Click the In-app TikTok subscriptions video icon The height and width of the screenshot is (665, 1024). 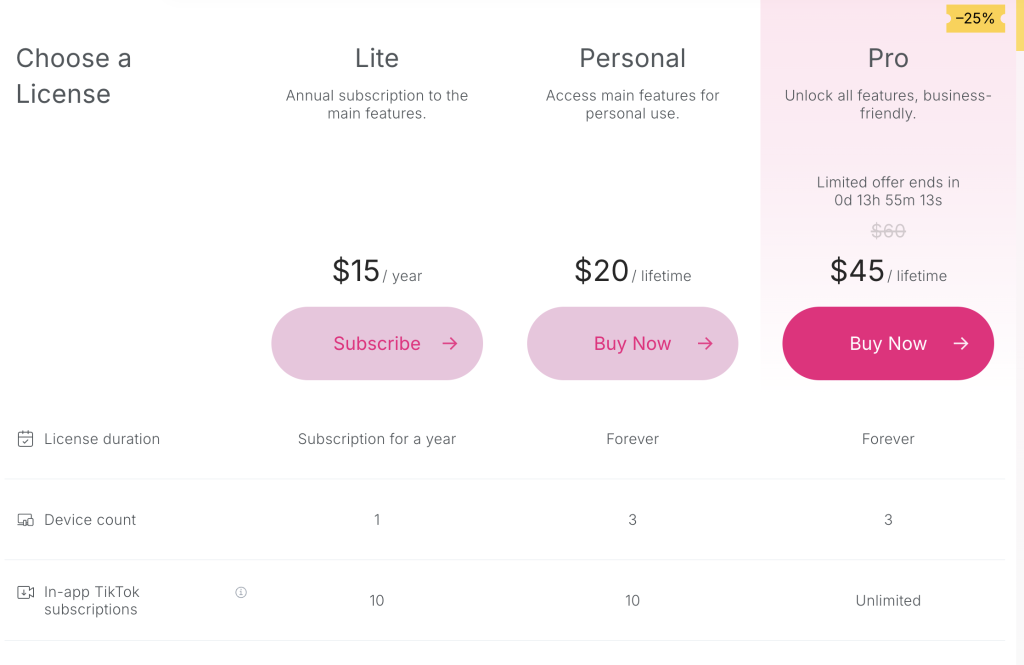25,592
